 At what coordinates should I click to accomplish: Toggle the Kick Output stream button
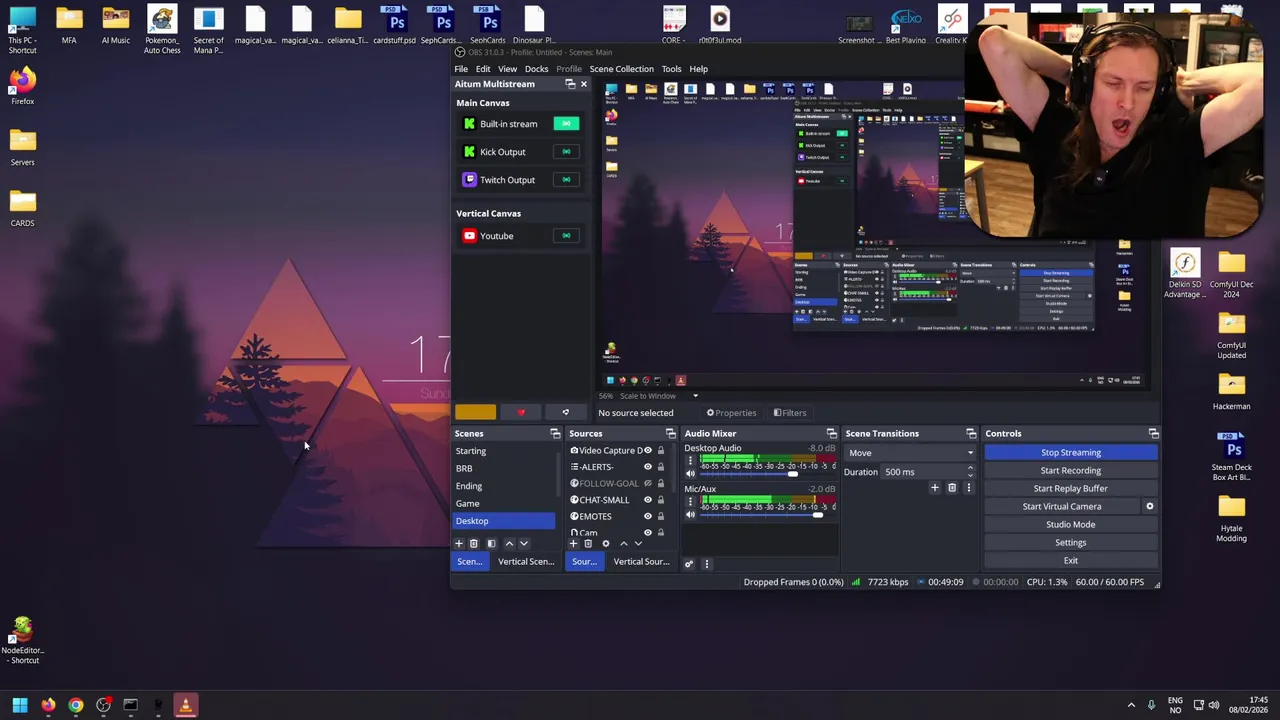coord(566,152)
